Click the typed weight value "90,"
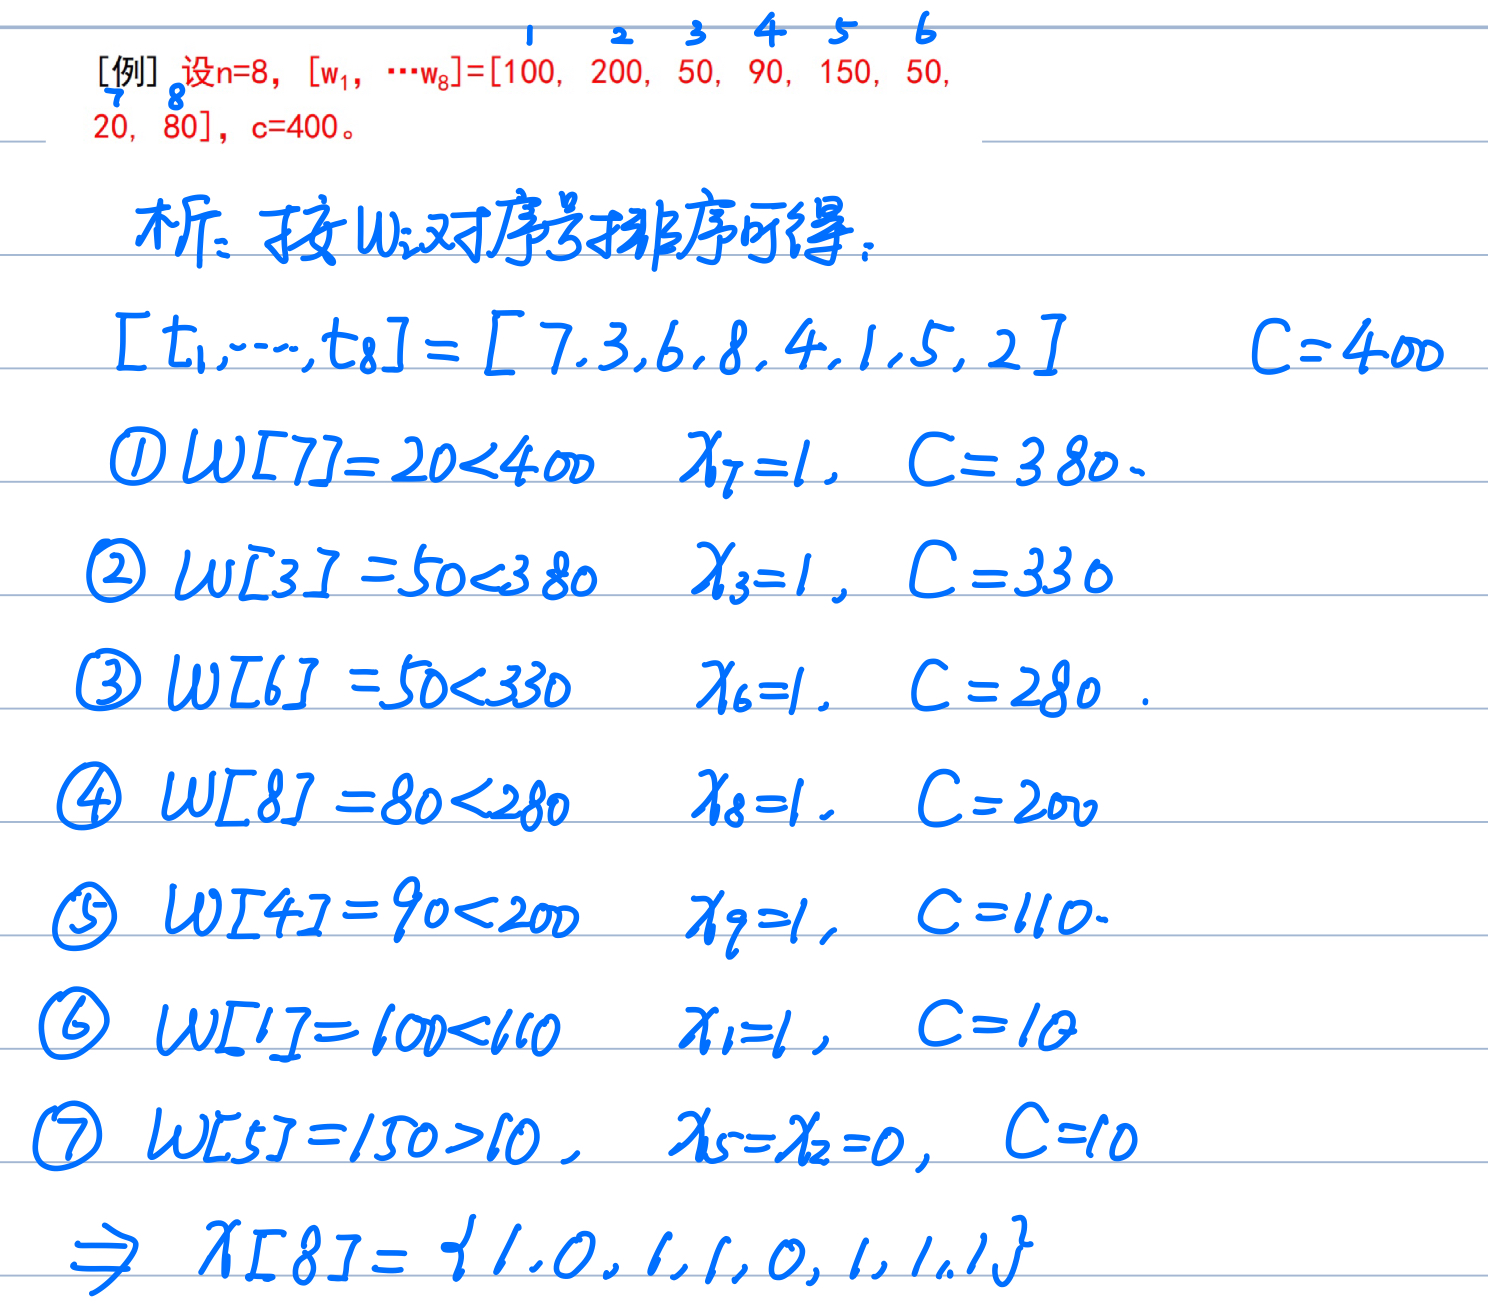1488x1311 pixels. (770, 72)
